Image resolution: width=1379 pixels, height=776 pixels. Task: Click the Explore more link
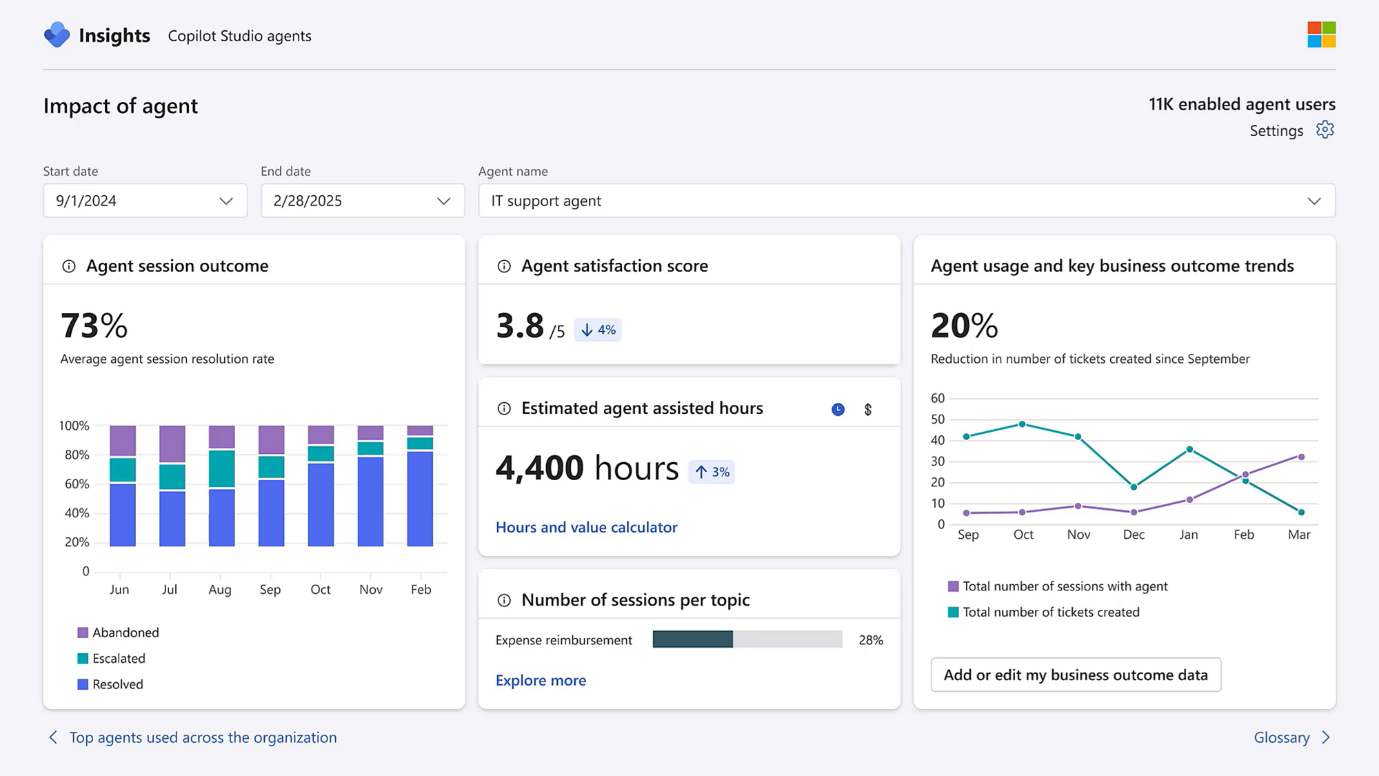pyautogui.click(x=541, y=680)
